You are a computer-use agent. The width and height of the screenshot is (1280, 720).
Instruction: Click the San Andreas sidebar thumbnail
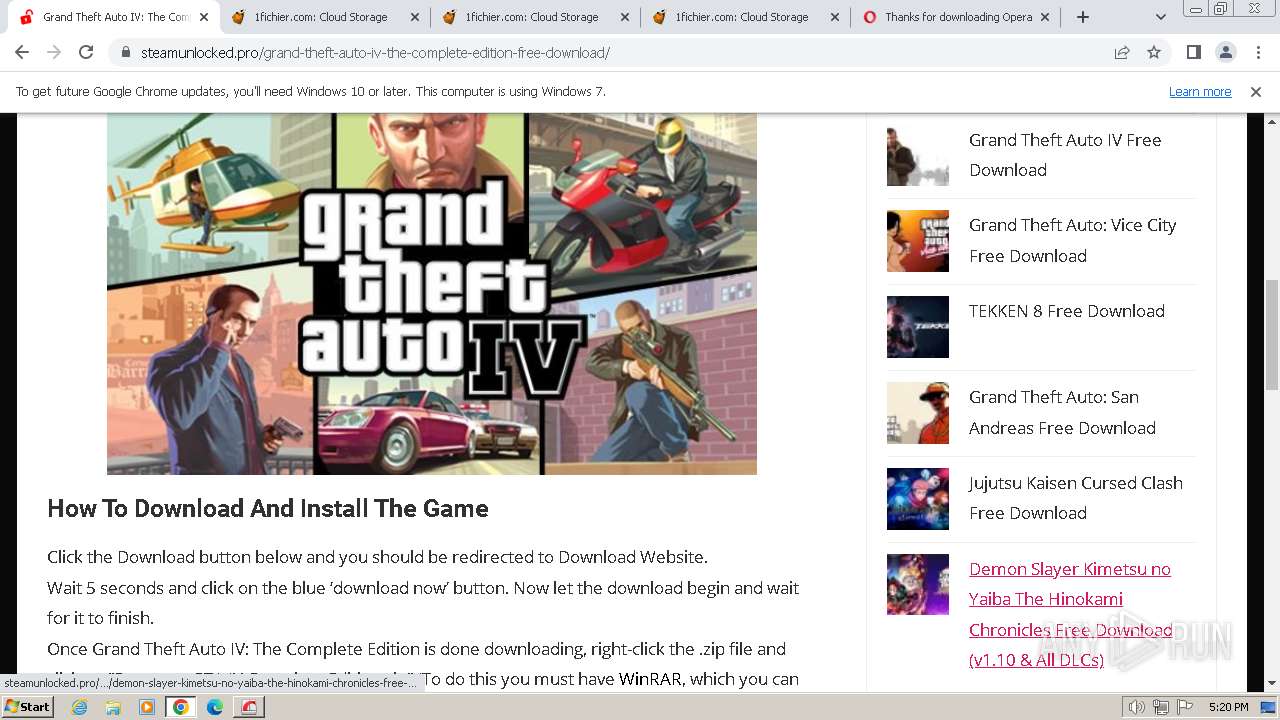[918, 413]
